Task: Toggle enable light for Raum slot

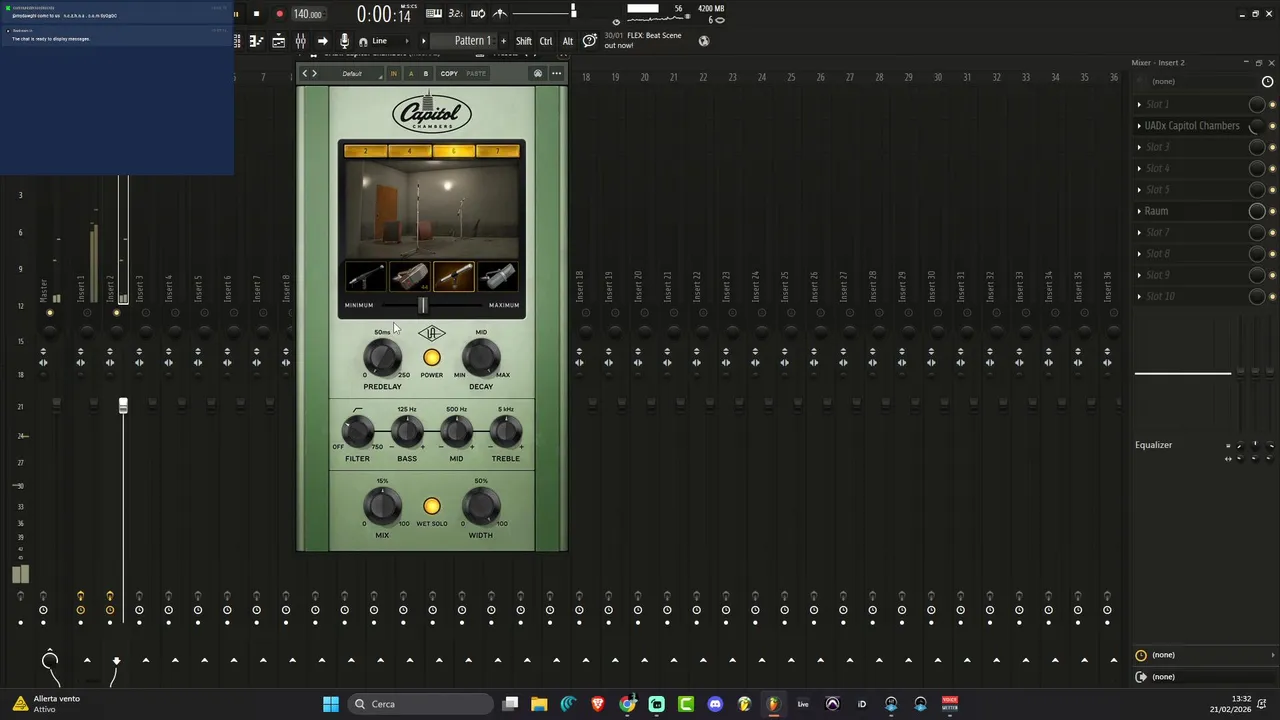Action: [1271, 211]
